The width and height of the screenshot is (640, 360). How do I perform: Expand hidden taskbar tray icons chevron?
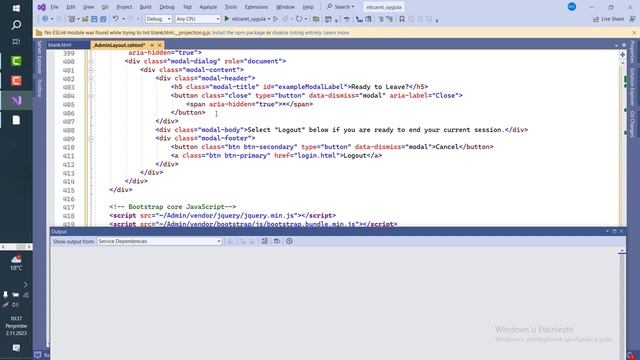[x=26, y=284]
